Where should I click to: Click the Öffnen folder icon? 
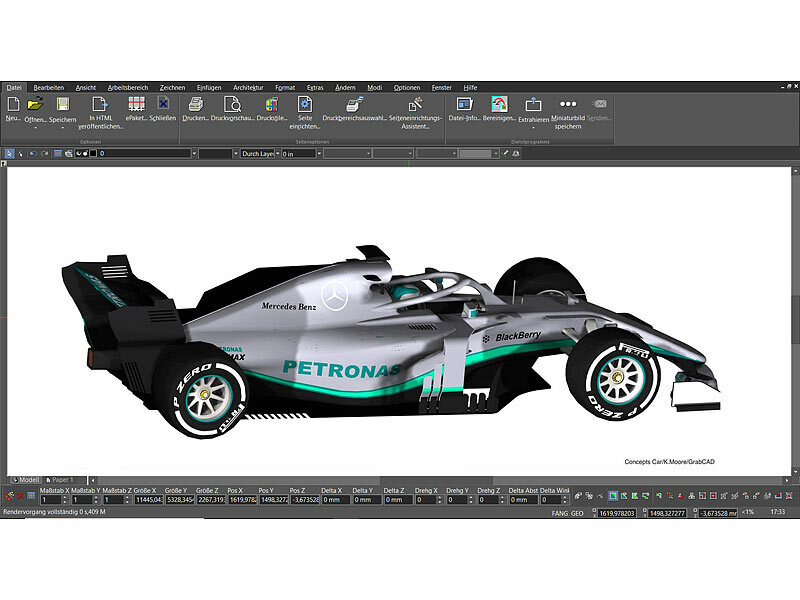coord(35,105)
